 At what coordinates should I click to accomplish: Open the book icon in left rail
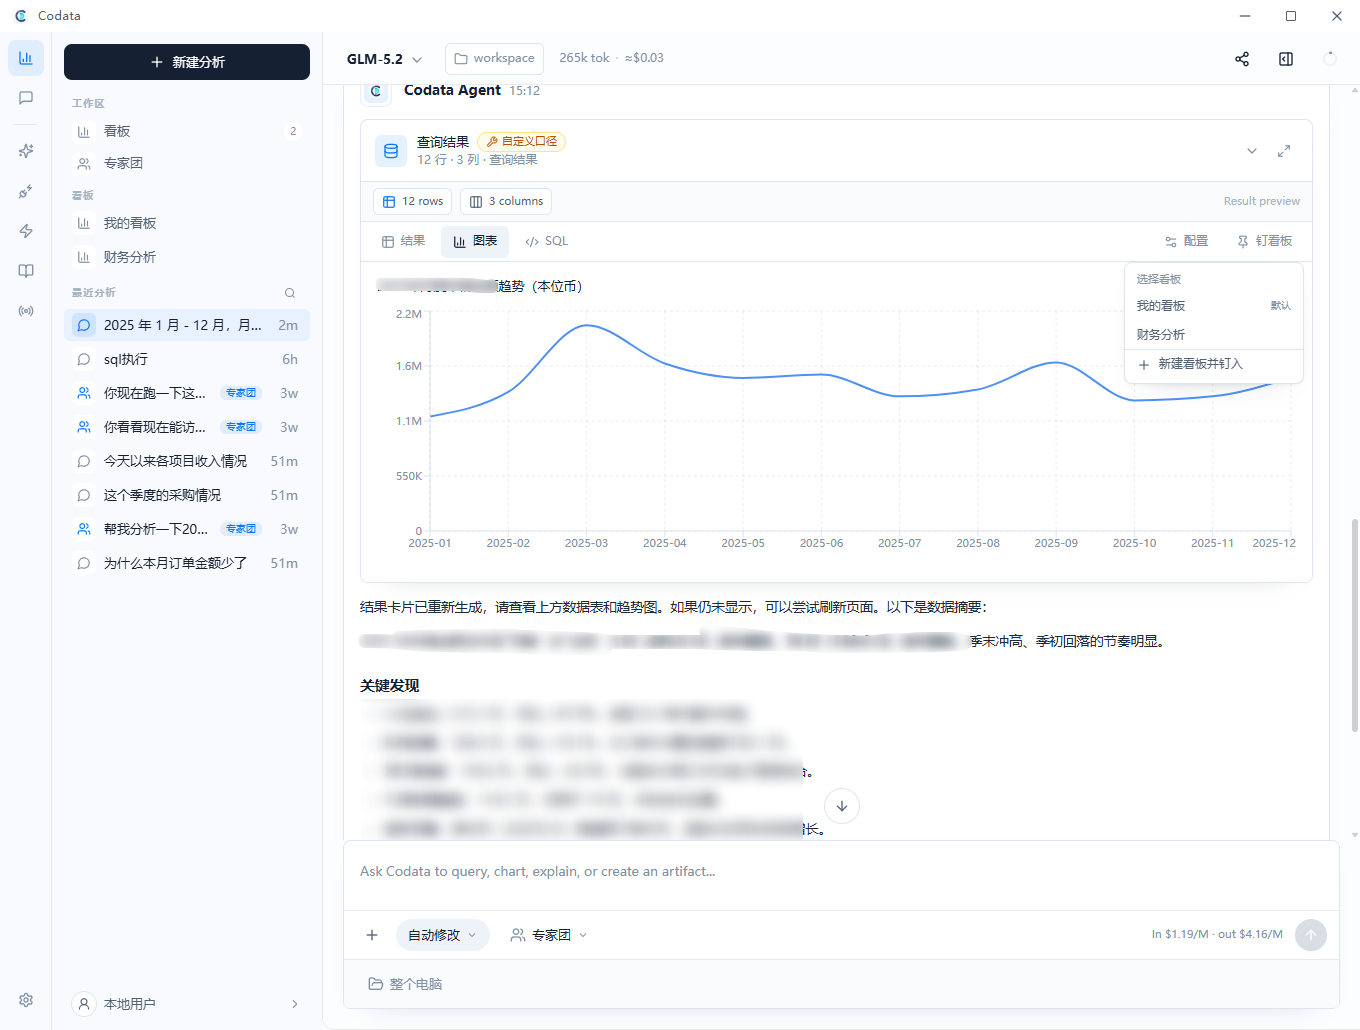pos(26,271)
